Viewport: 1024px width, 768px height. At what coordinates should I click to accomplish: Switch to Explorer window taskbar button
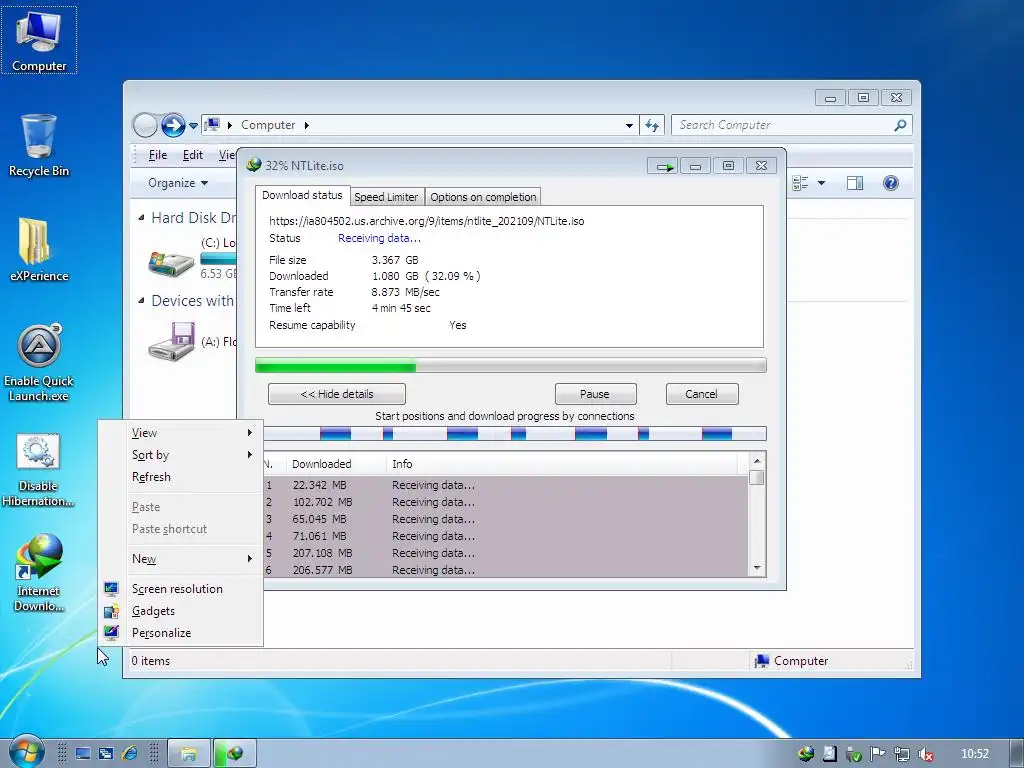tap(189, 754)
